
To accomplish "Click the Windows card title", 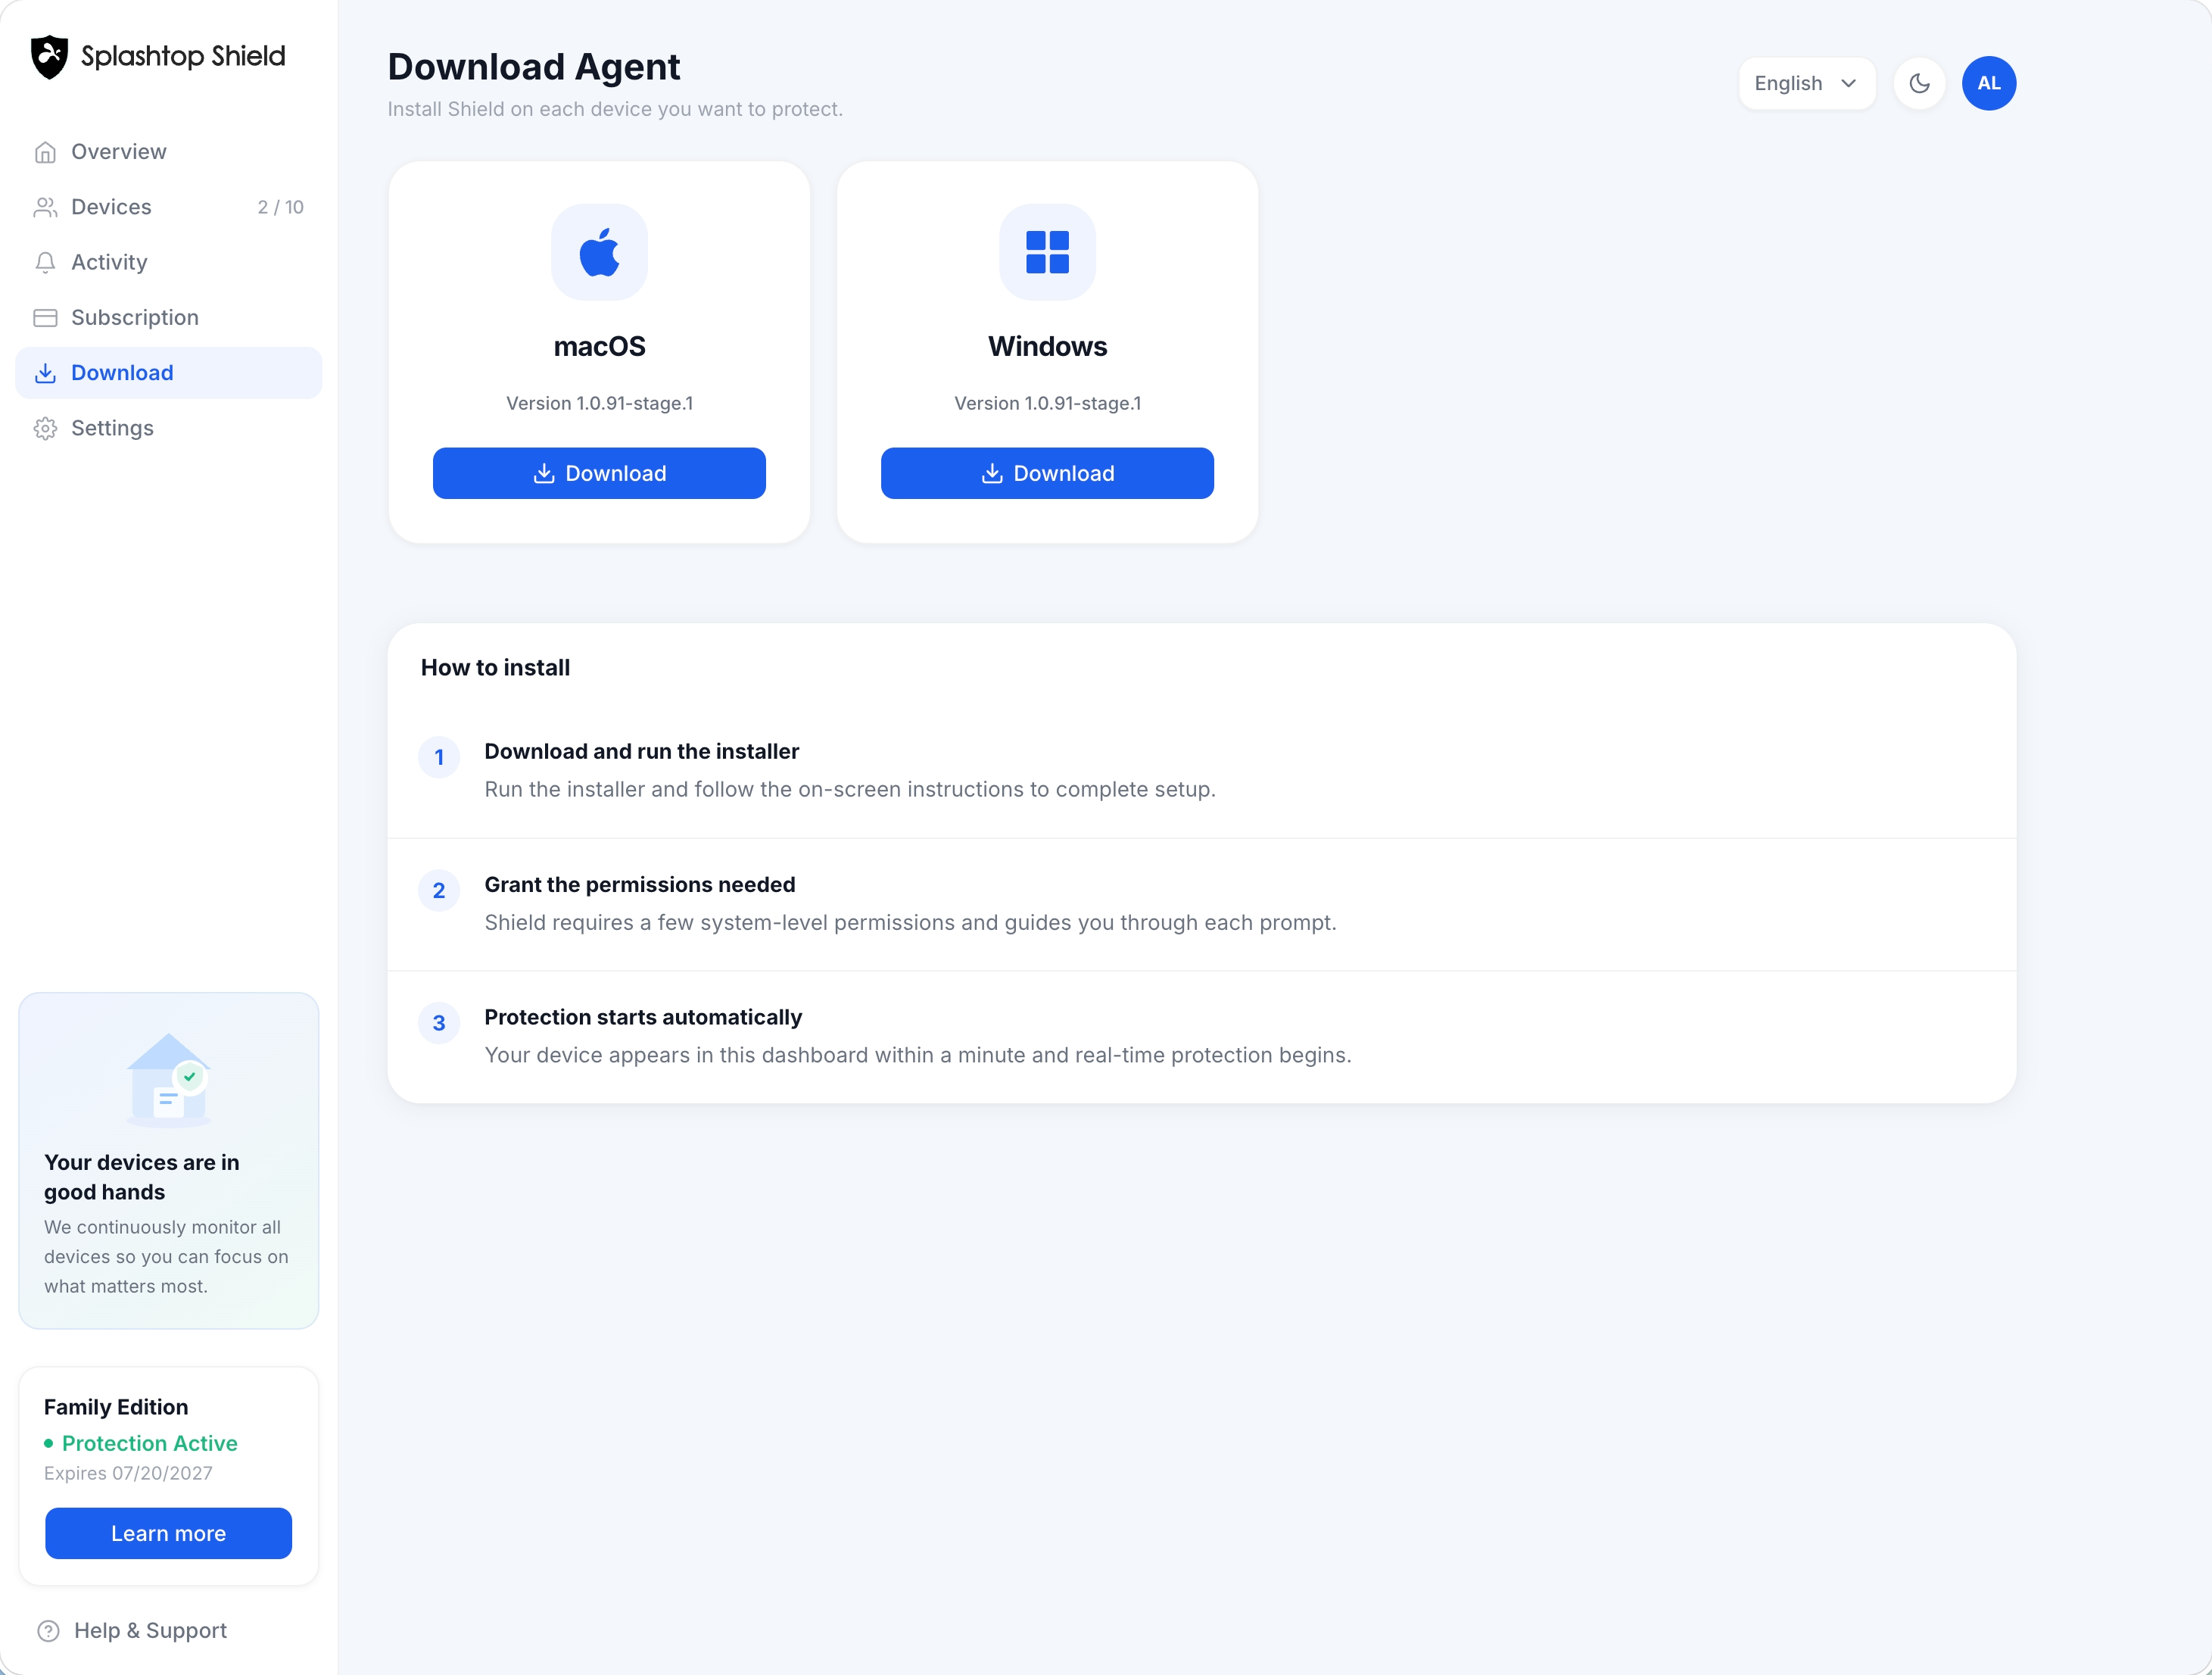I will point(1048,346).
